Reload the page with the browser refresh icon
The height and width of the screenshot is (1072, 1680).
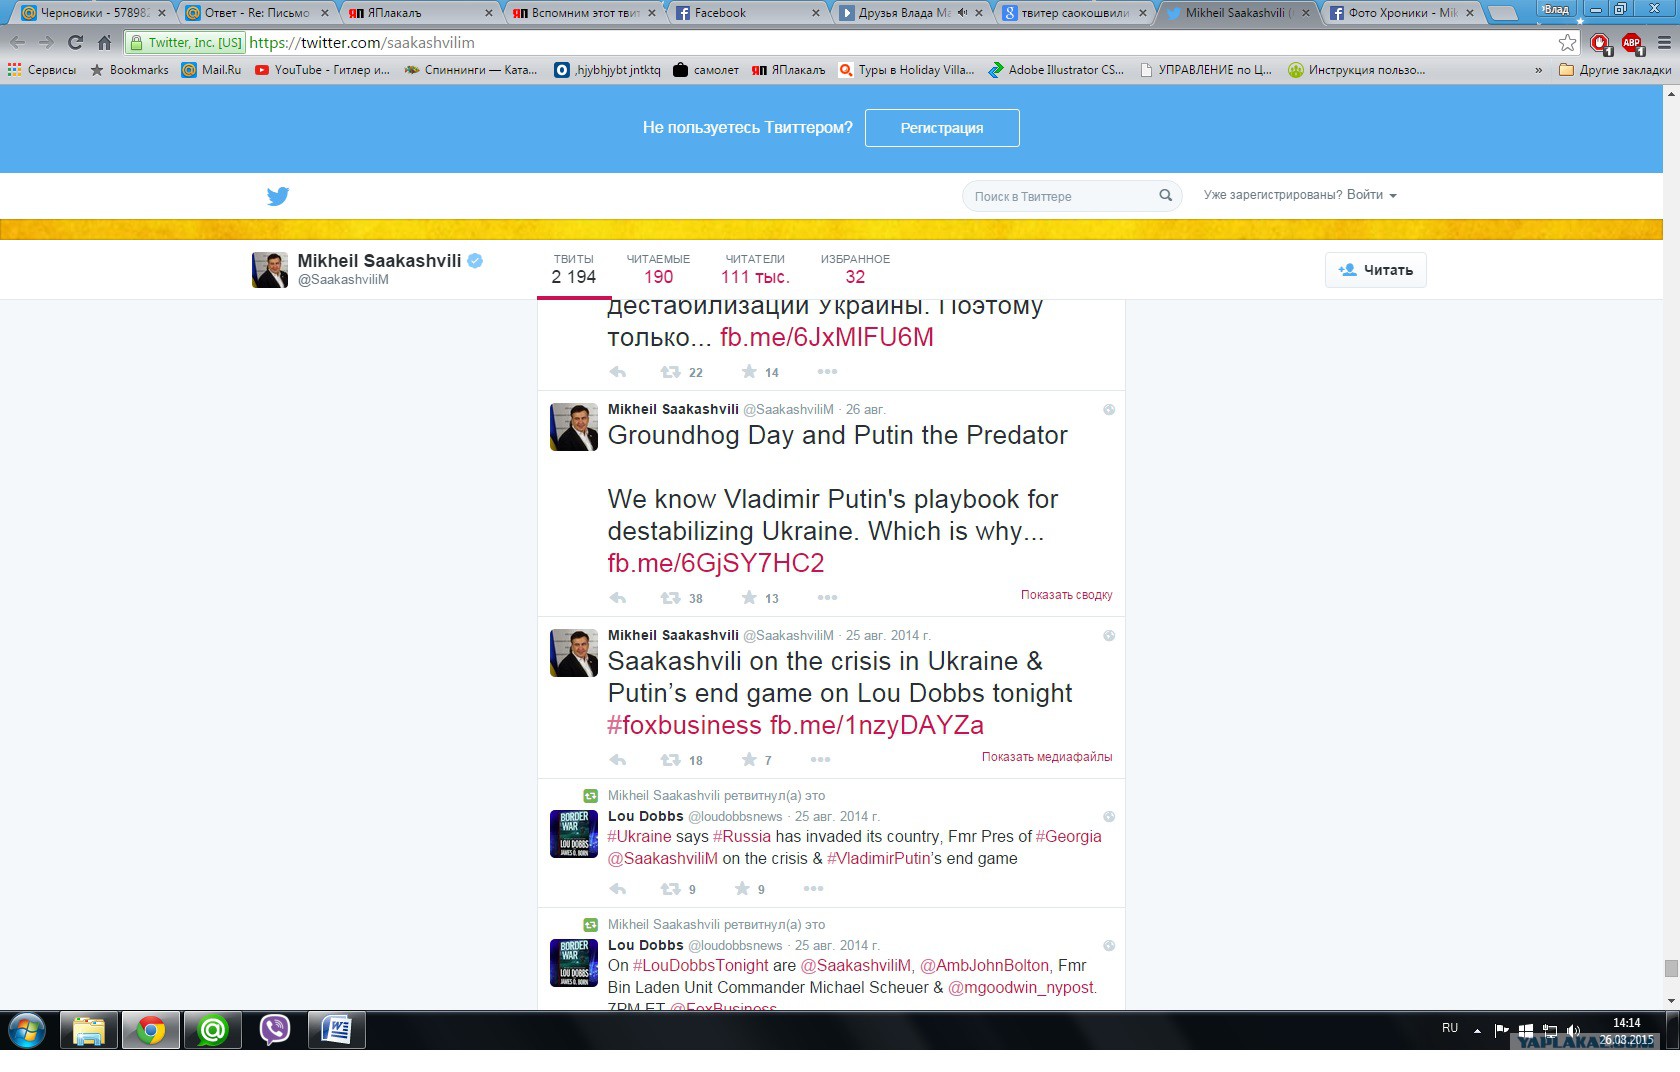click(x=75, y=42)
